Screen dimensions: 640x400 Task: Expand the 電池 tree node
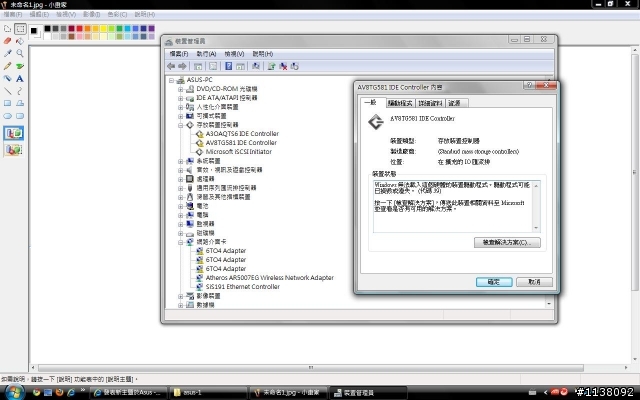coord(180,206)
